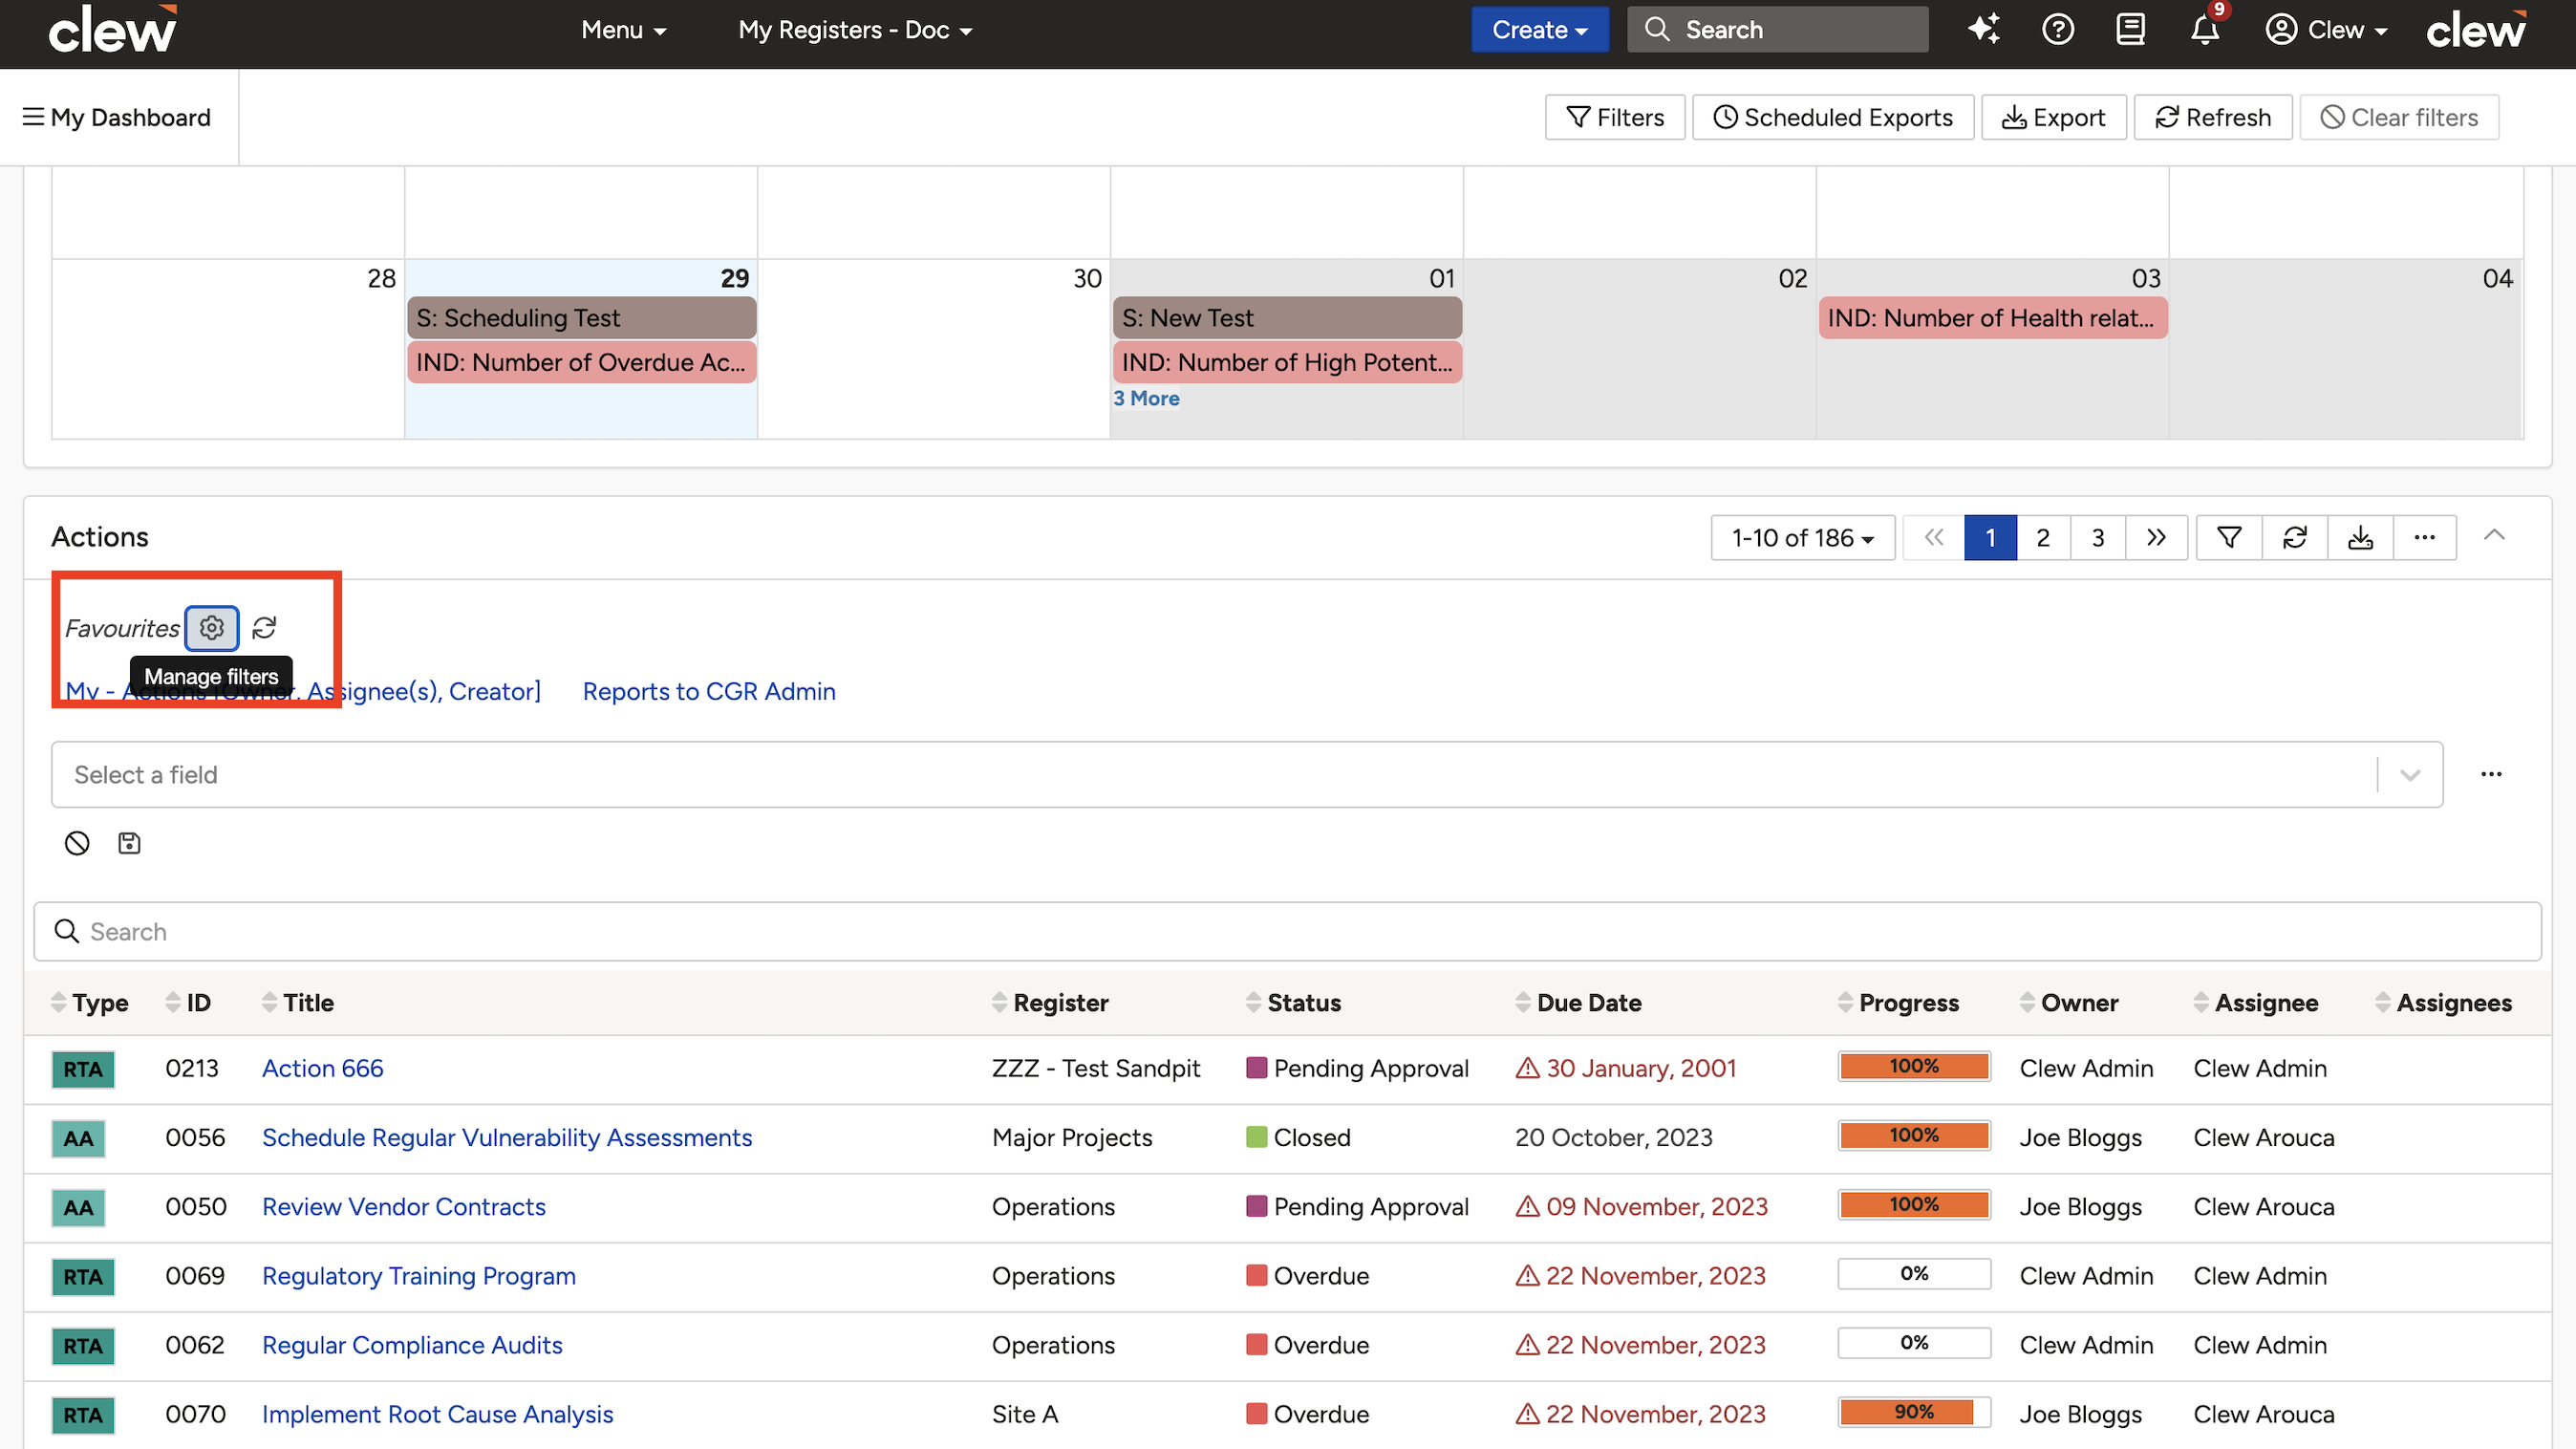Click the Actions panel filter funnel icon
Viewport: 2576px width, 1449px height.
click(2229, 538)
